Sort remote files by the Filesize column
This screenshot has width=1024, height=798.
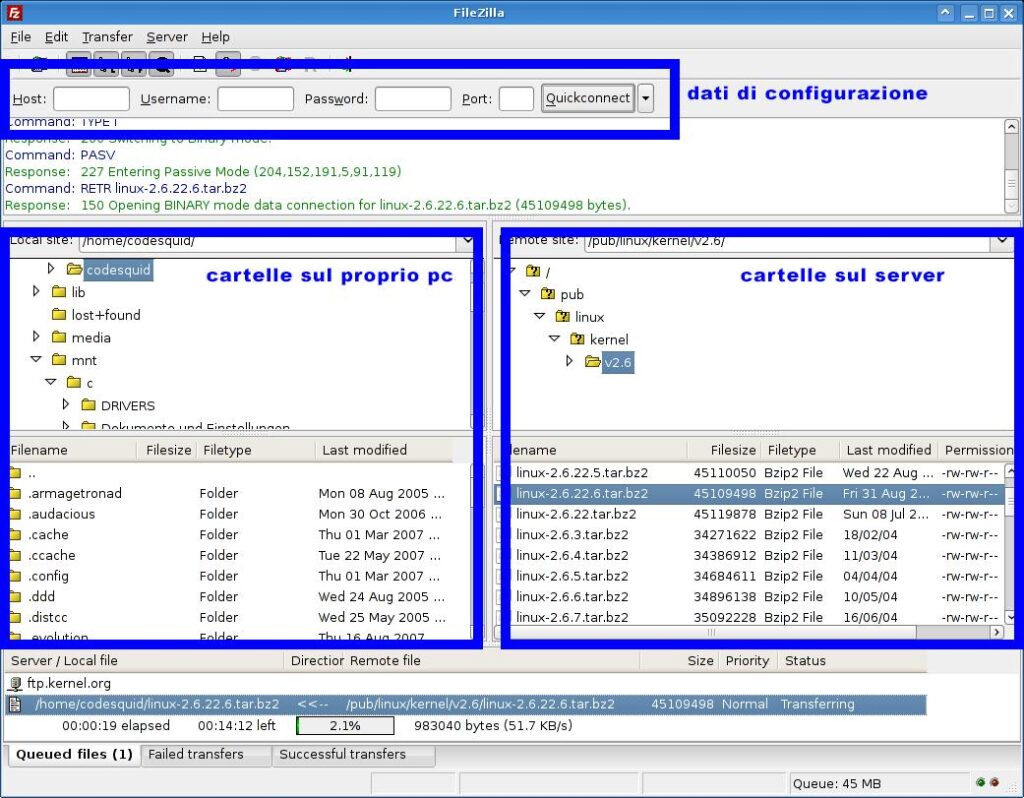coord(732,450)
